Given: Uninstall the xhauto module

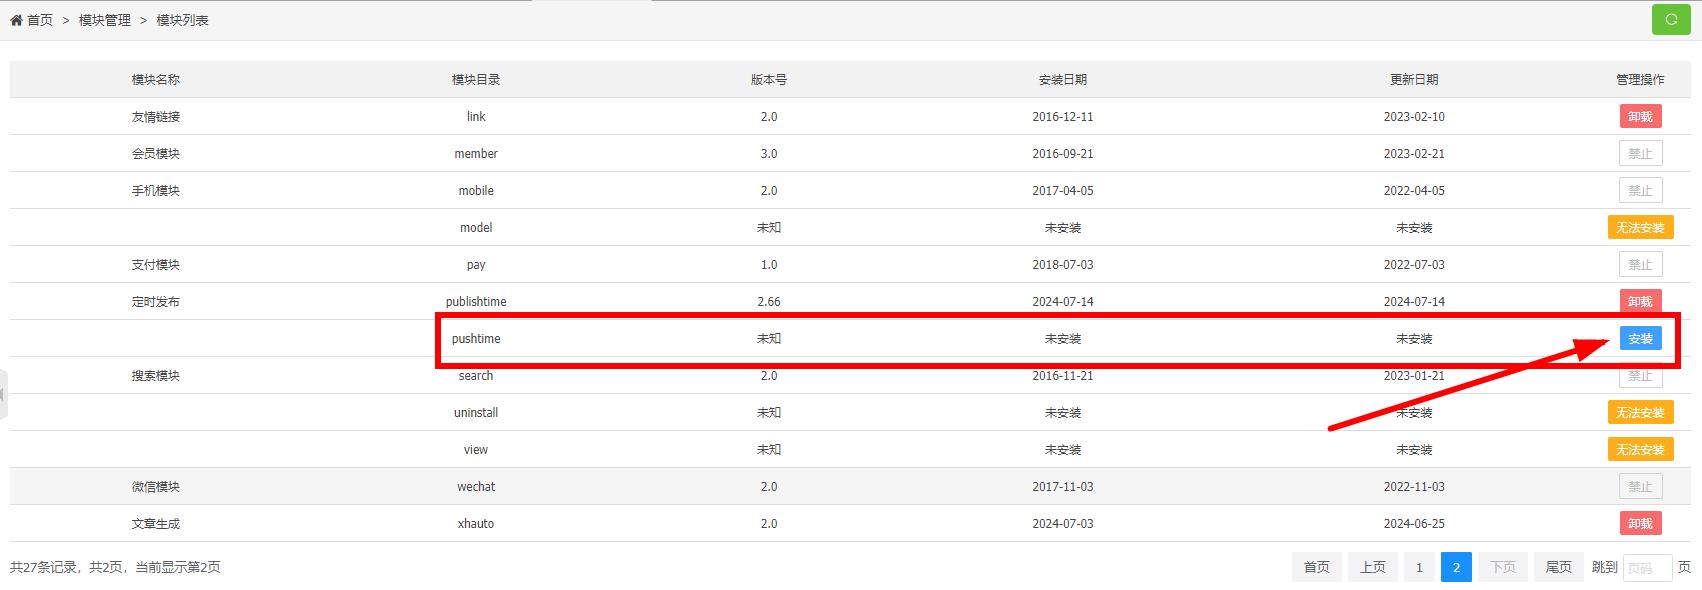Looking at the screenshot, I should 1640,524.
